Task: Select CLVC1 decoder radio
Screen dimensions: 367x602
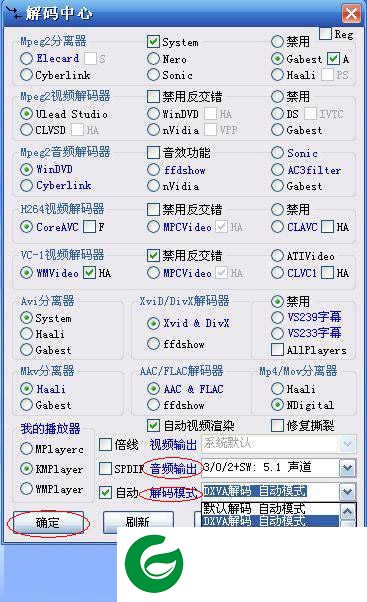Action: click(277, 273)
